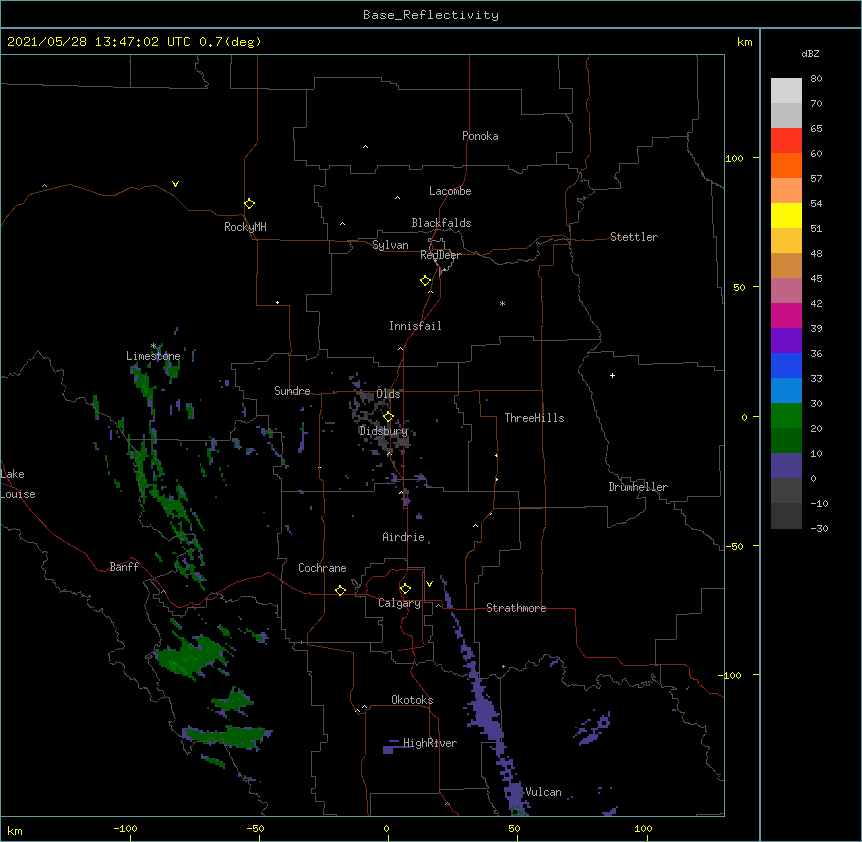The height and width of the screenshot is (842, 862).
Task: Click the -50 tick on the right axis
Action: tap(734, 546)
